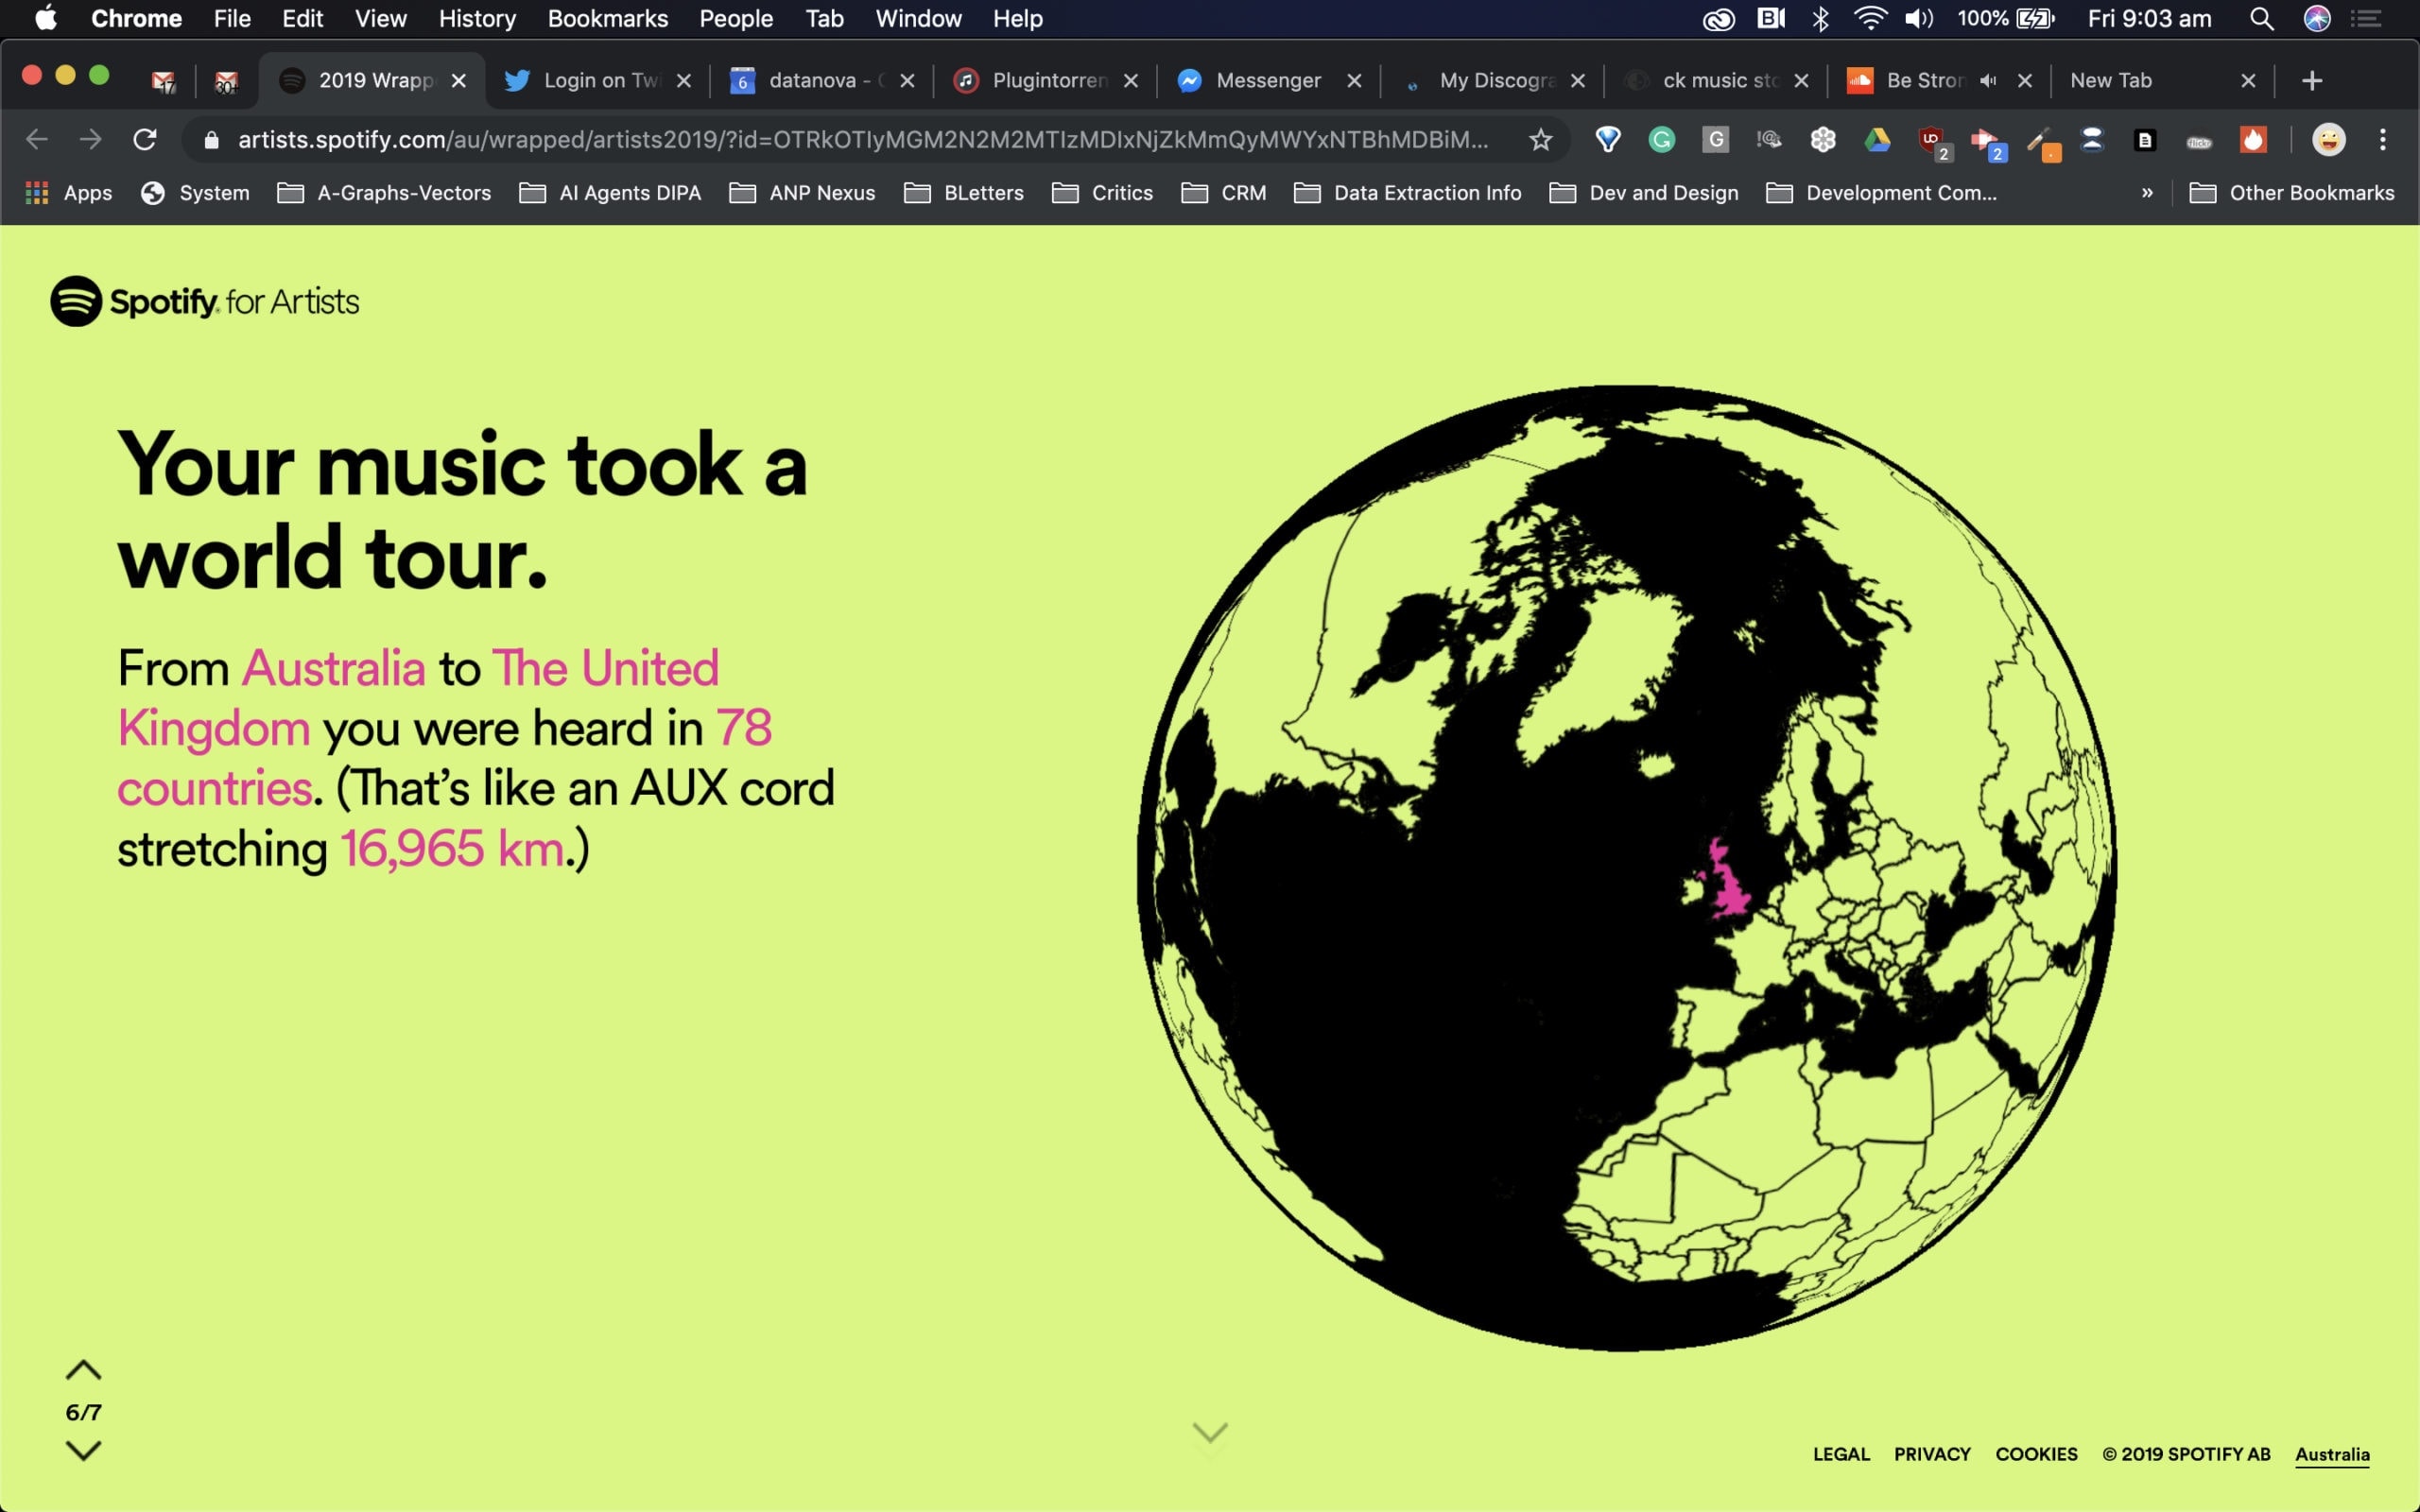Image resolution: width=2420 pixels, height=1512 pixels.
Task: View site security lock info
Action: [x=211, y=140]
